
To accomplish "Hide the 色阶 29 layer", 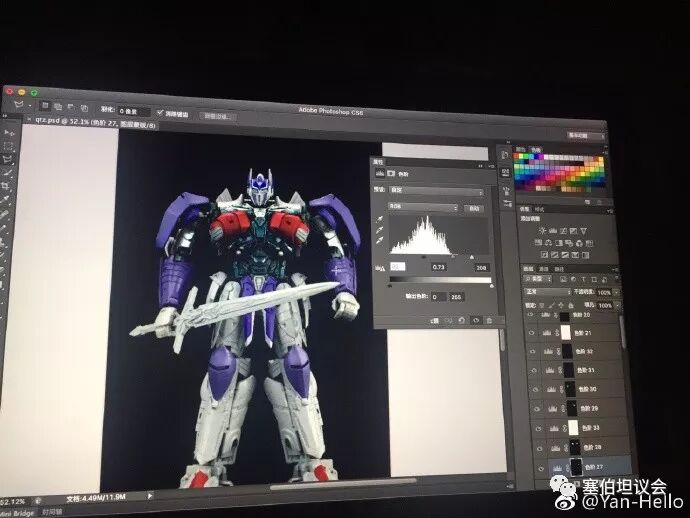I will pyautogui.click(x=537, y=409).
